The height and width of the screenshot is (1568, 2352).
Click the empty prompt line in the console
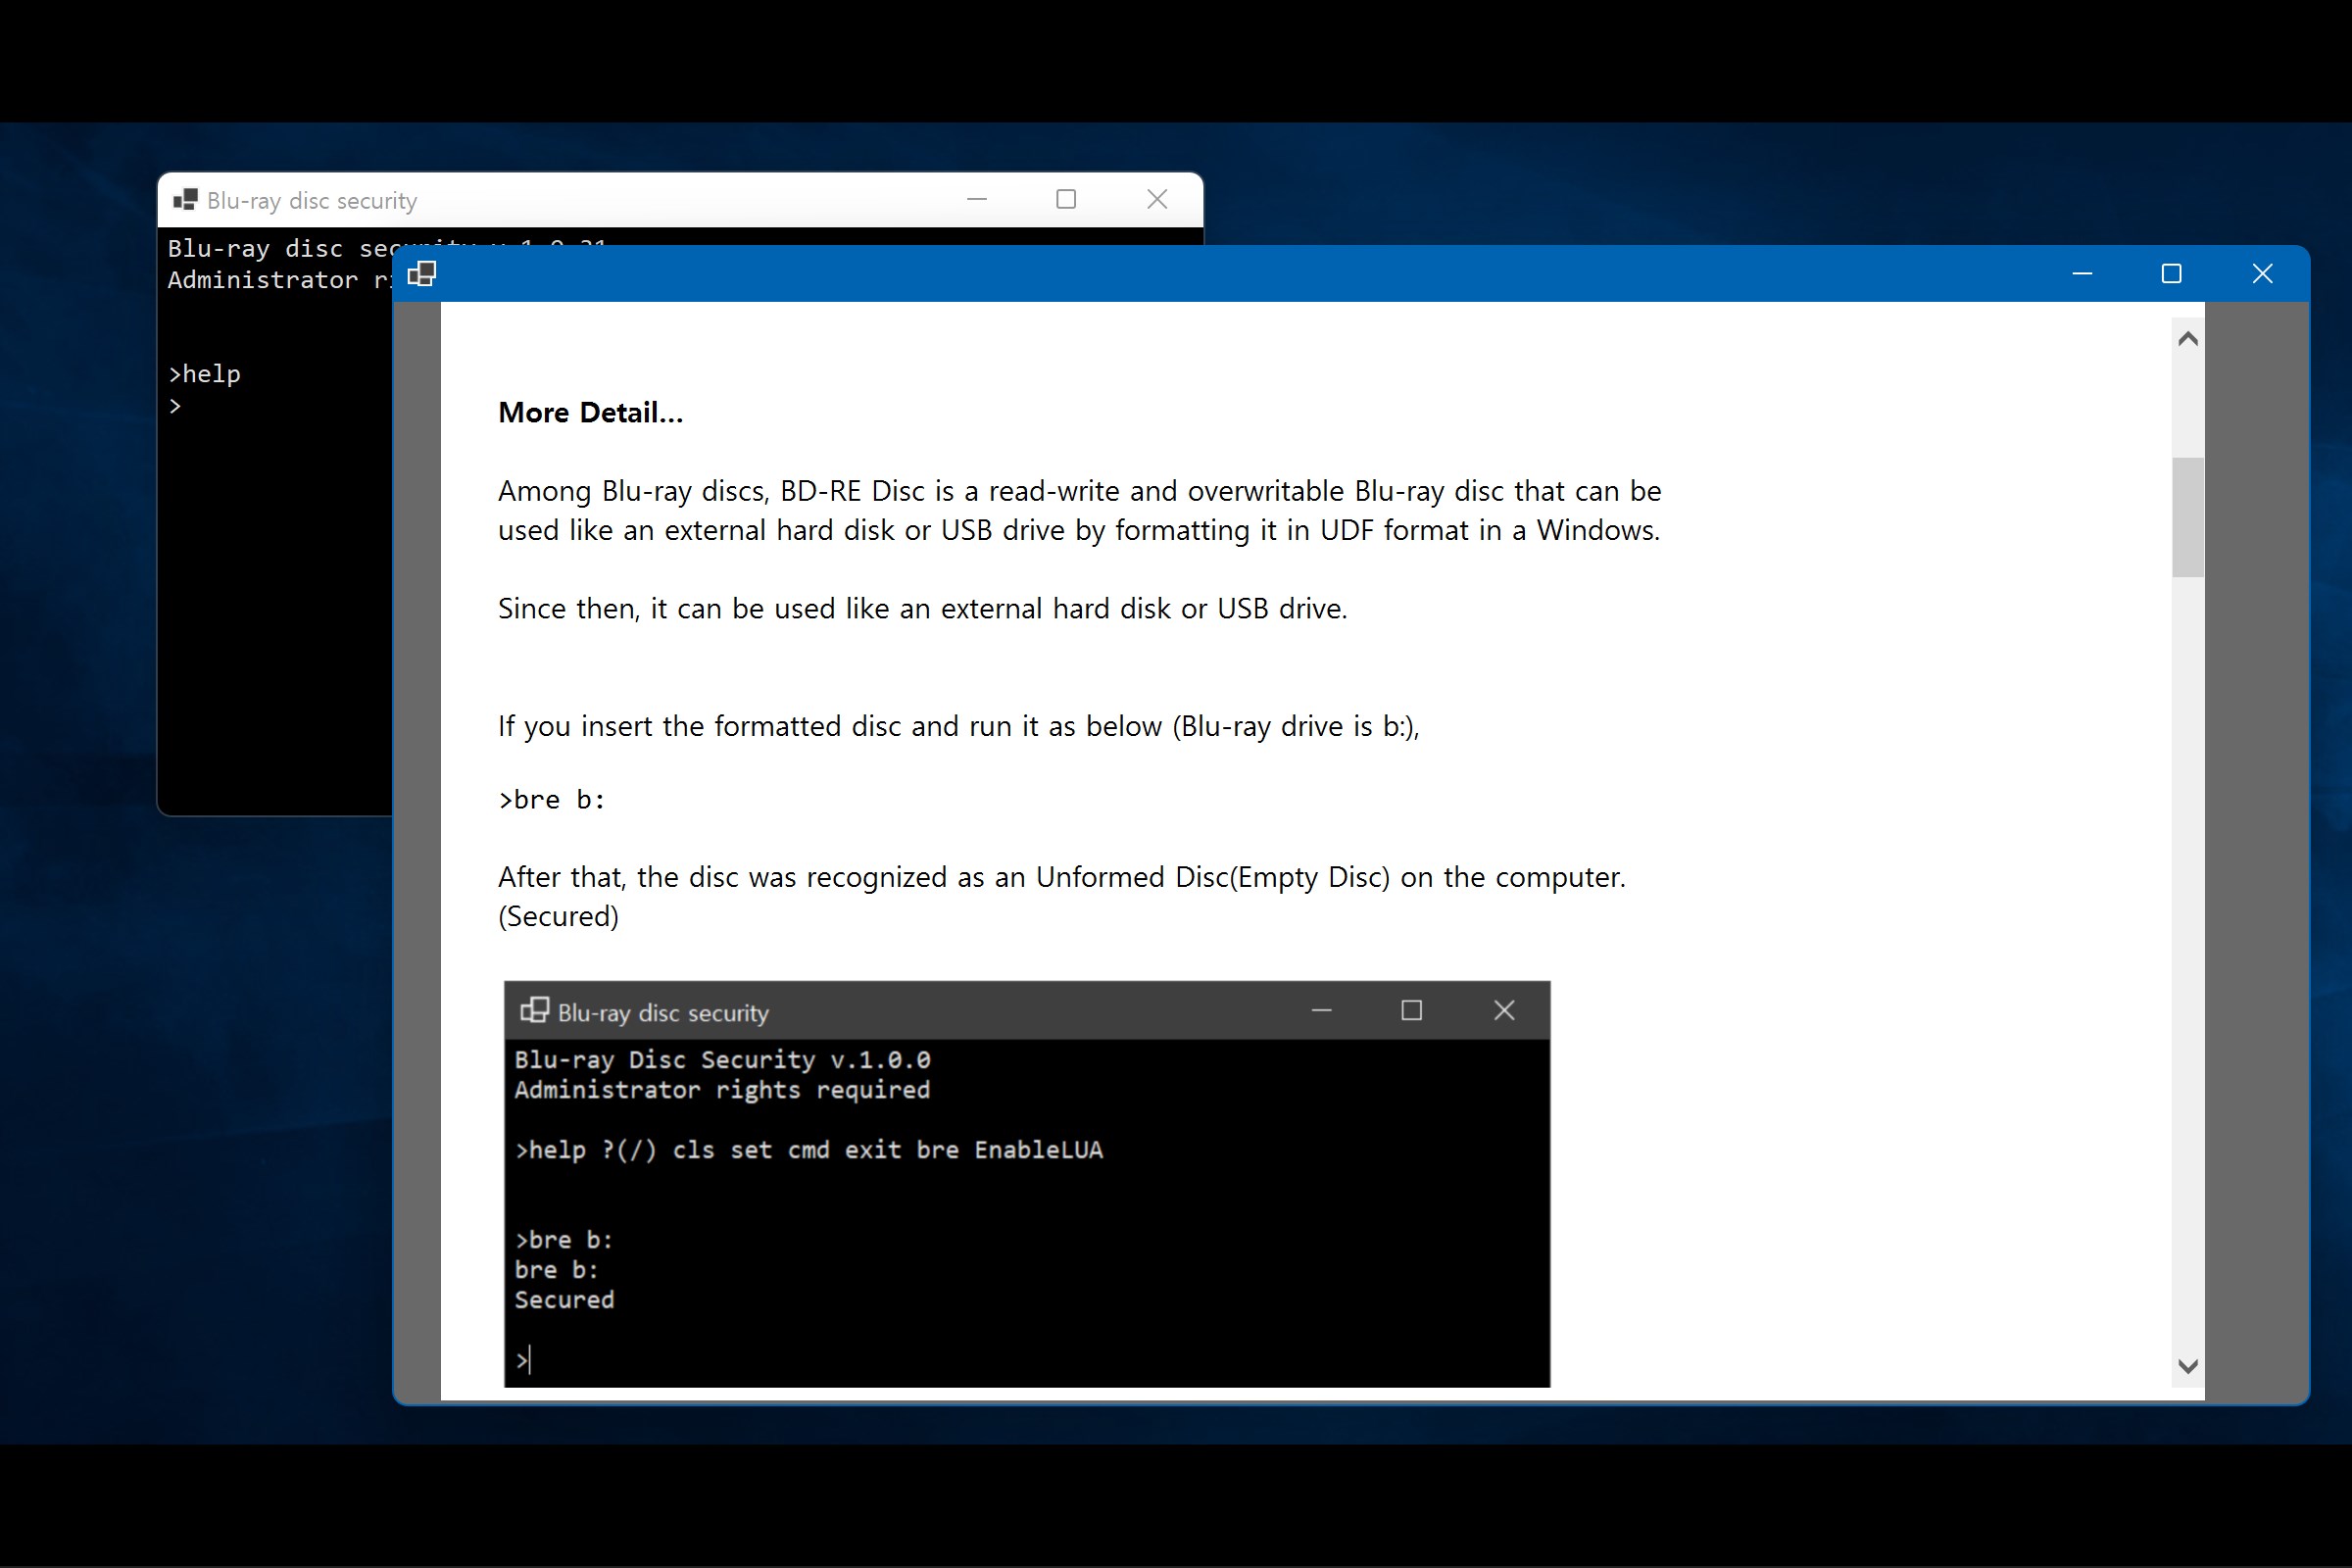(x=176, y=406)
